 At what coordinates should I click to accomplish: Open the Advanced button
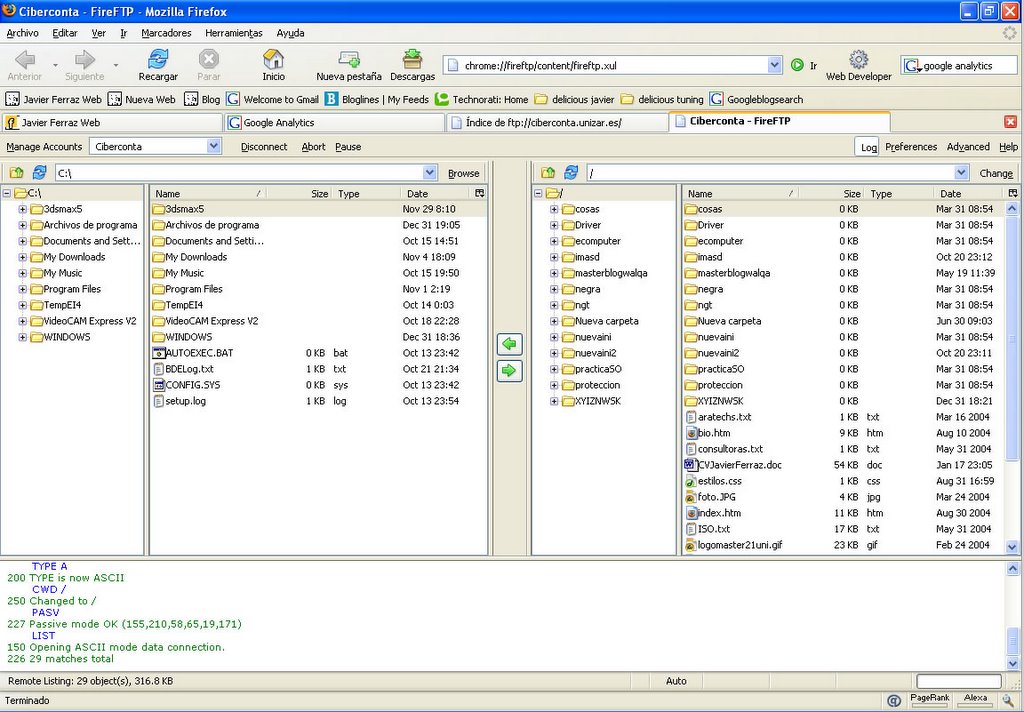point(968,147)
